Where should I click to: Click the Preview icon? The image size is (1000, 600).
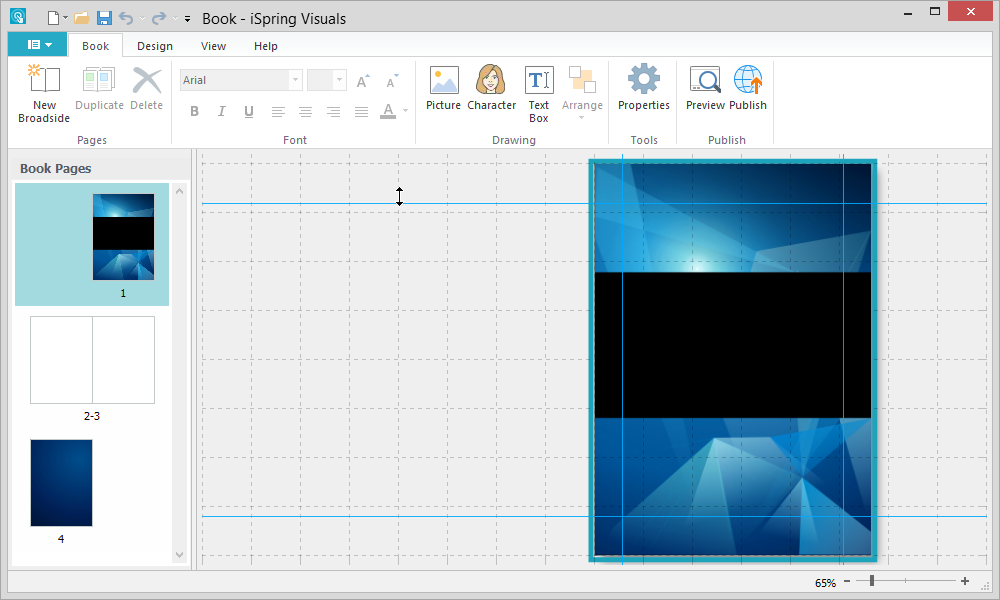tap(705, 81)
